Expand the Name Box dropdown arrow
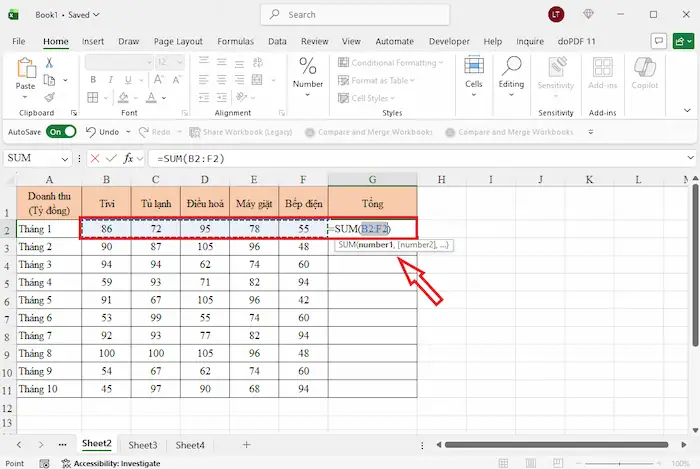700x469 pixels. tap(66, 158)
